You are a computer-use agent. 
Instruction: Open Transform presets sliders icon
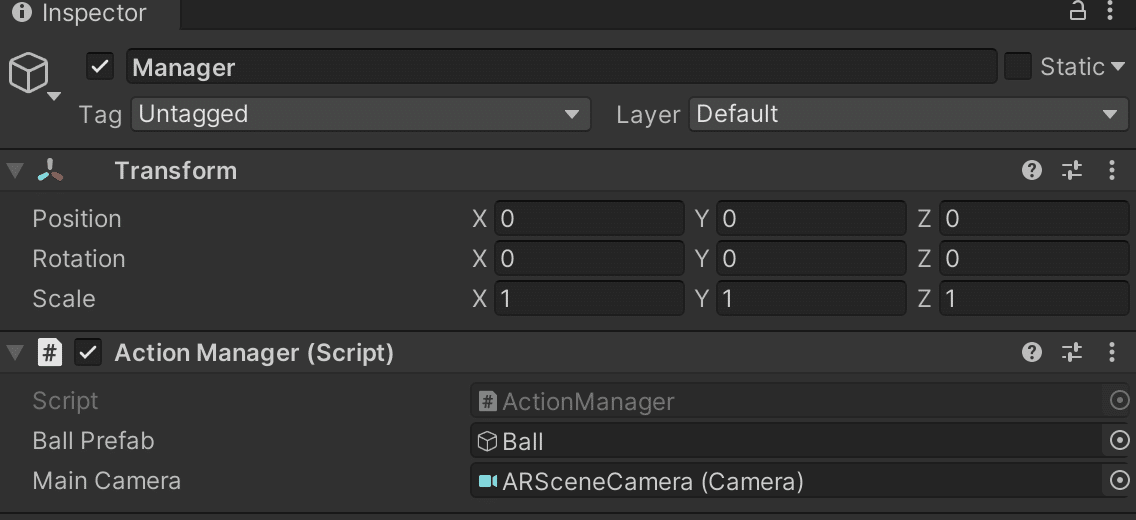pyautogui.click(x=1072, y=171)
